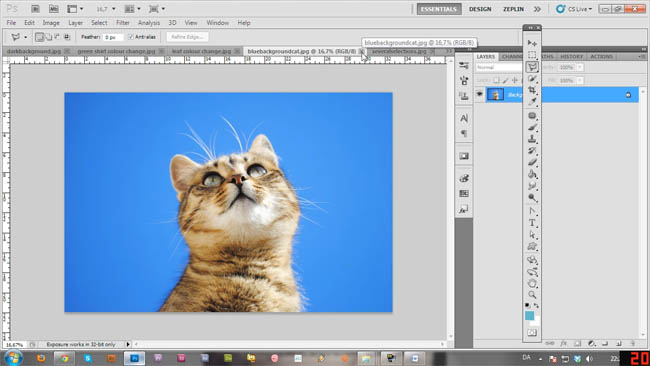Switch to the History panel tab

point(571,56)
